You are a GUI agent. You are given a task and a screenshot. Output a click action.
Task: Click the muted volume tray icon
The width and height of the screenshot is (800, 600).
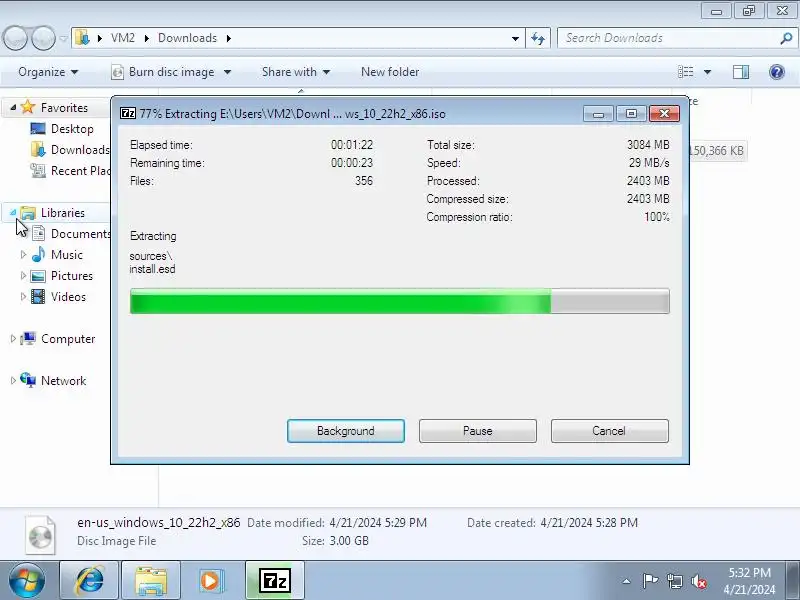699,581
